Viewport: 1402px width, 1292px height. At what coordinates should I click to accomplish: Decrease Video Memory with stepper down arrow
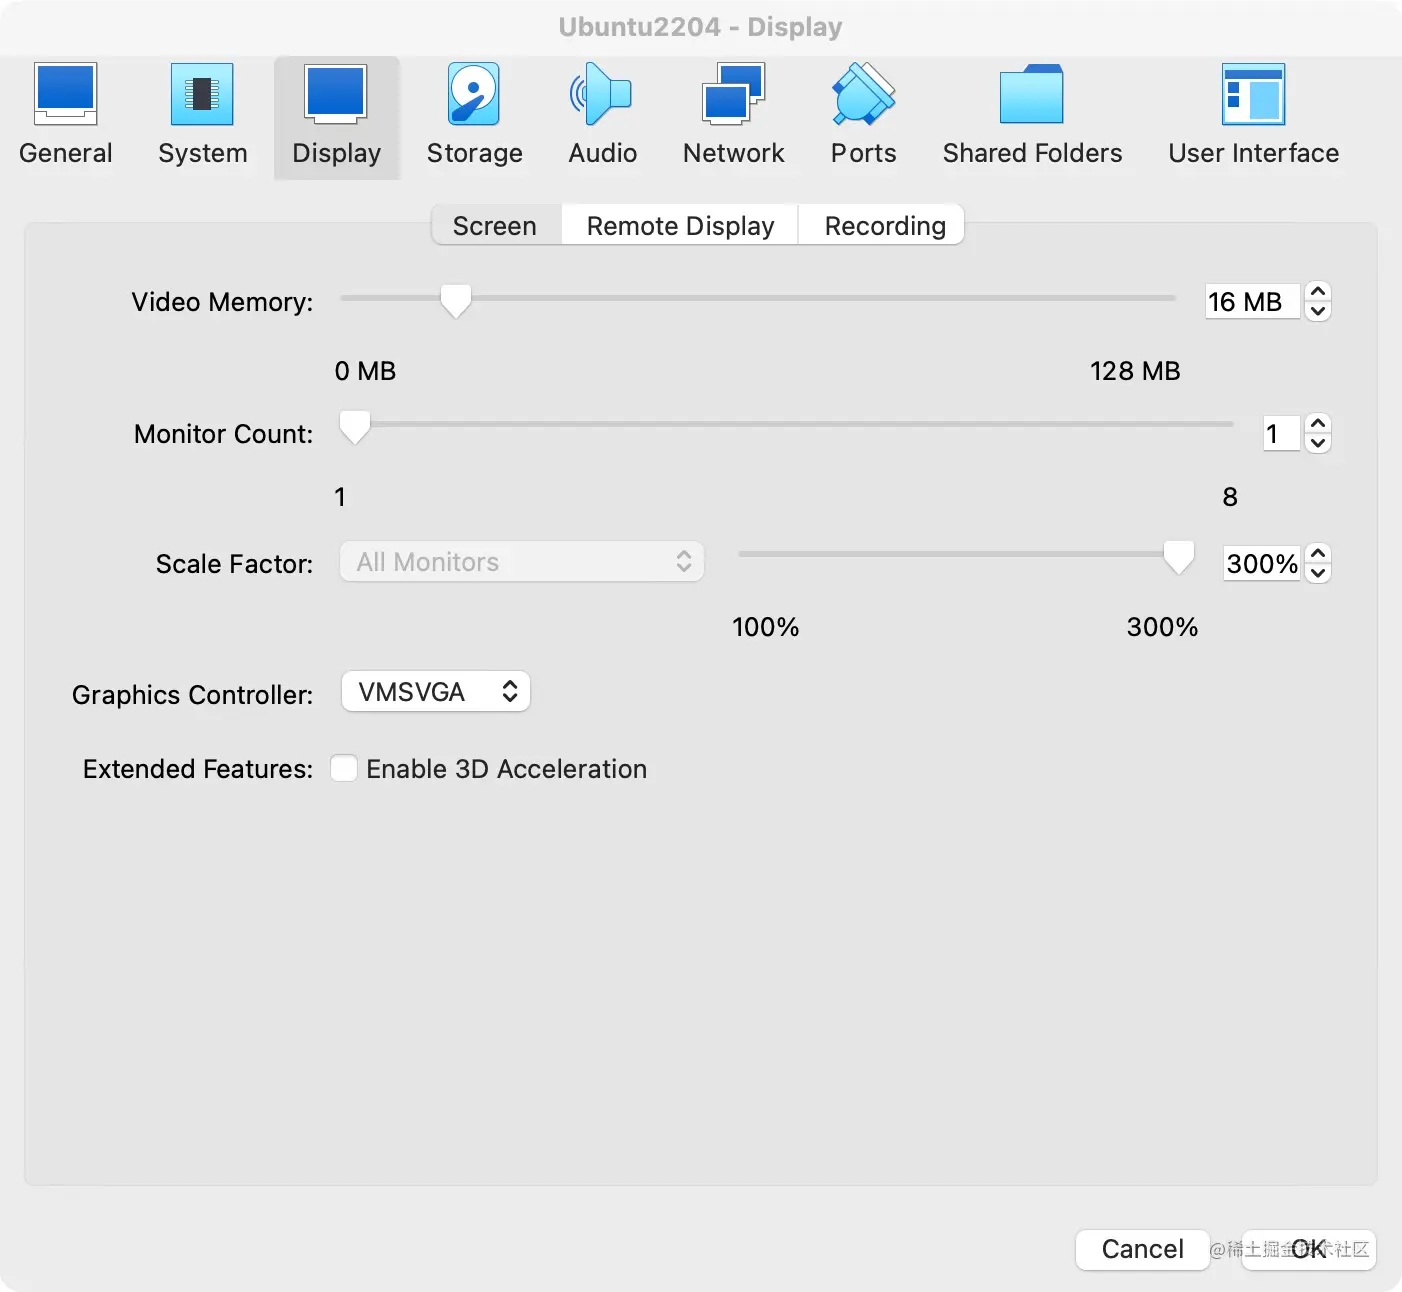click(1318, 311)
